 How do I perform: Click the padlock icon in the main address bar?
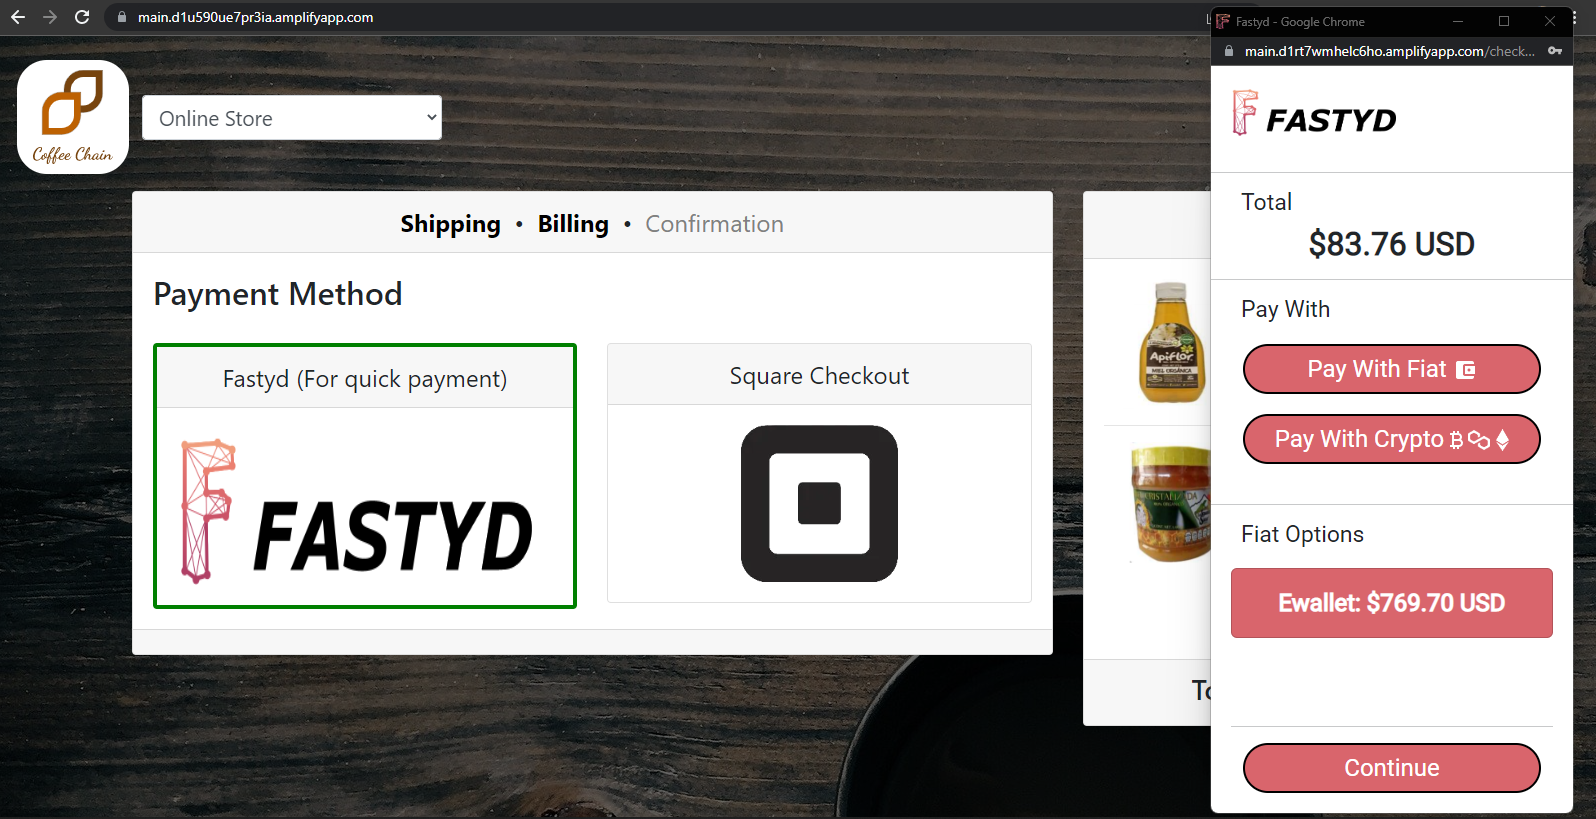[122, 17]
